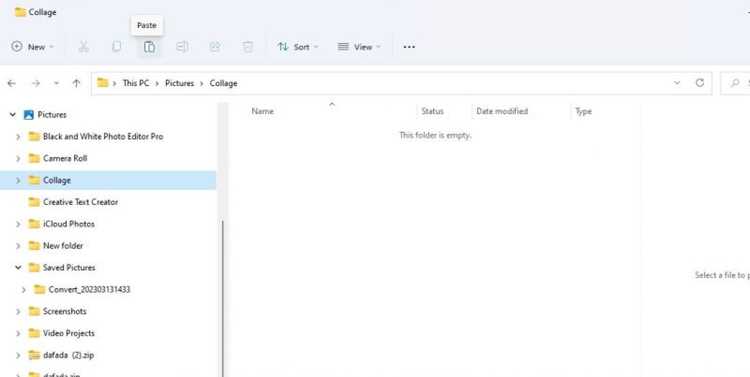Open address bar history chevron
This screenshot has height=377, width=750.
677,83
